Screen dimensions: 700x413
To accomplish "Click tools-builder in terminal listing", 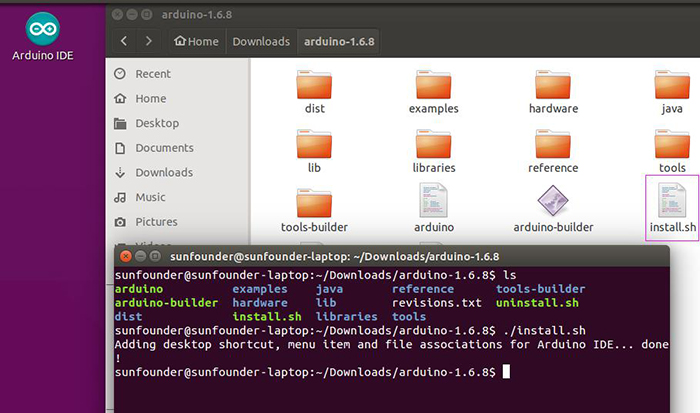I will (540, 289).
